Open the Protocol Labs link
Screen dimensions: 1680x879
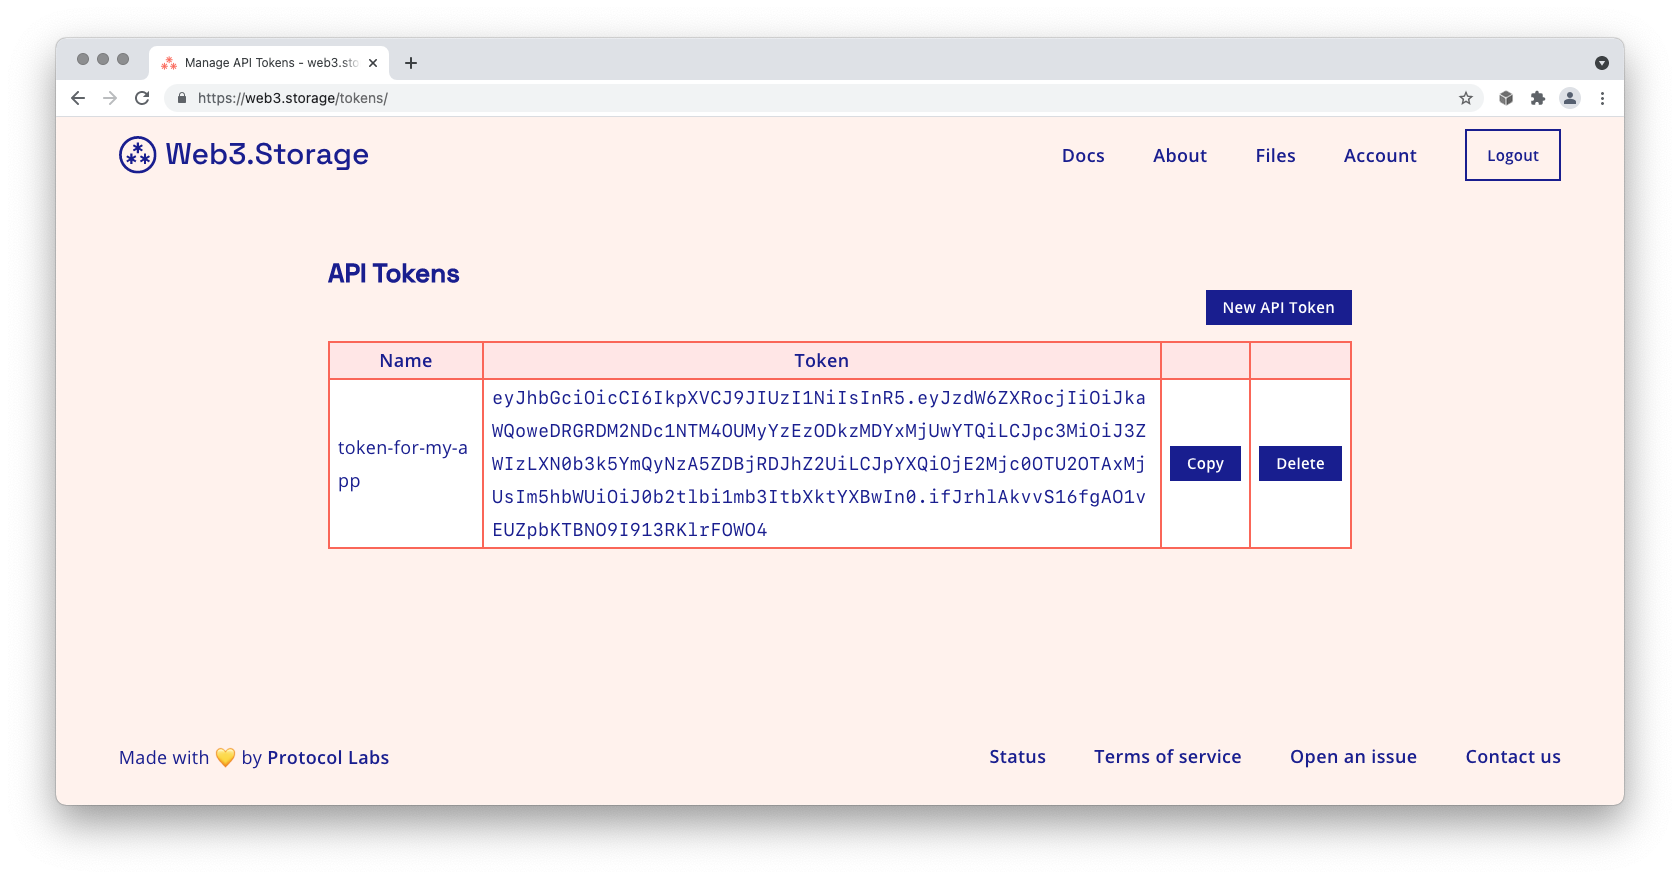[328, 758]
